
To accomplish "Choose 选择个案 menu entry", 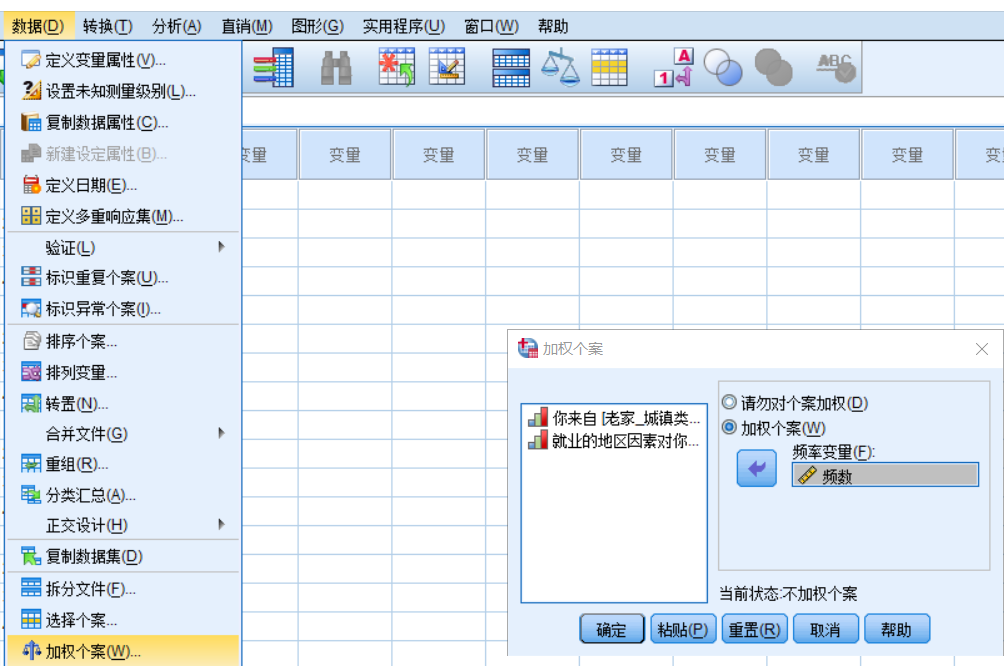I will click(123, 620).
